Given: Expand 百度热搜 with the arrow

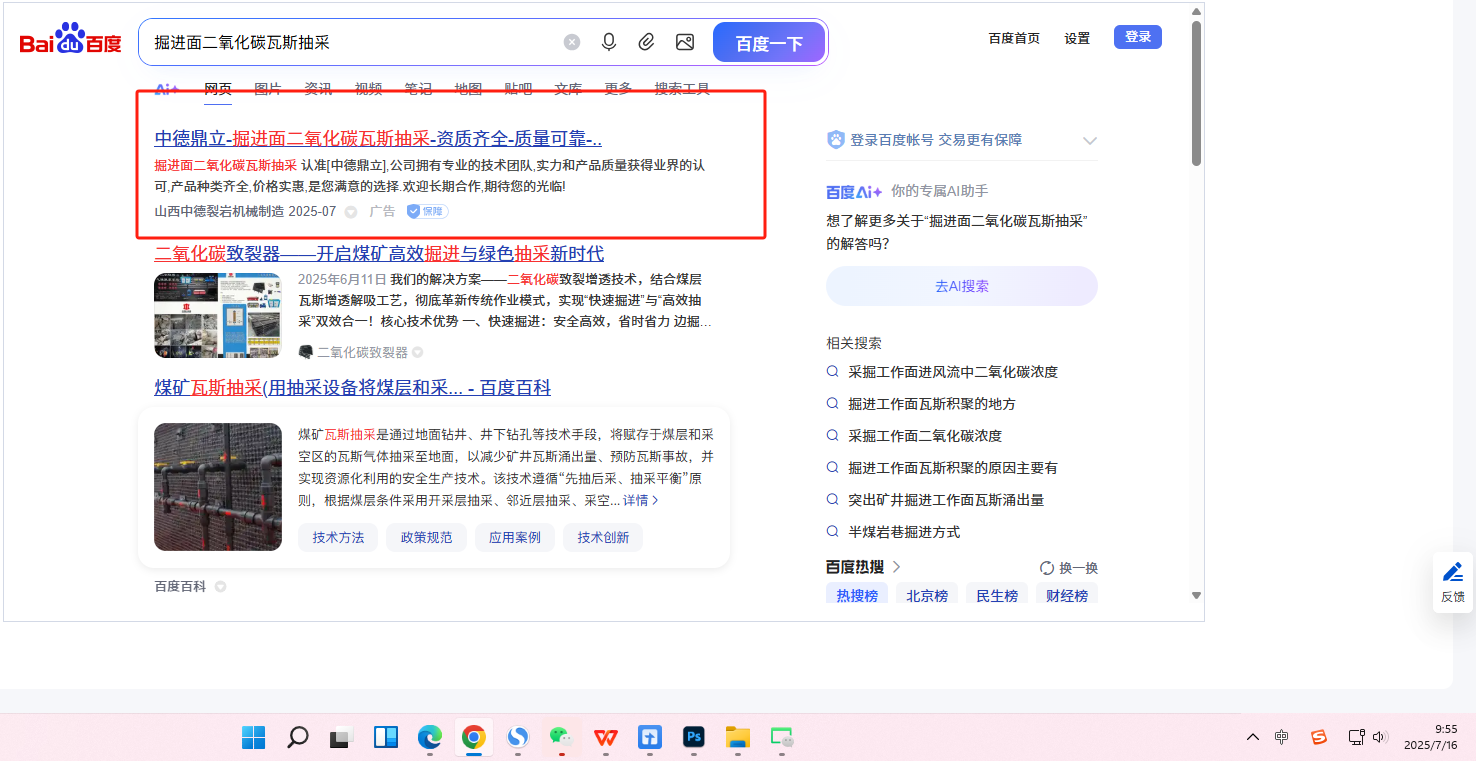Looking at the screenshot, I should (897, 567).
